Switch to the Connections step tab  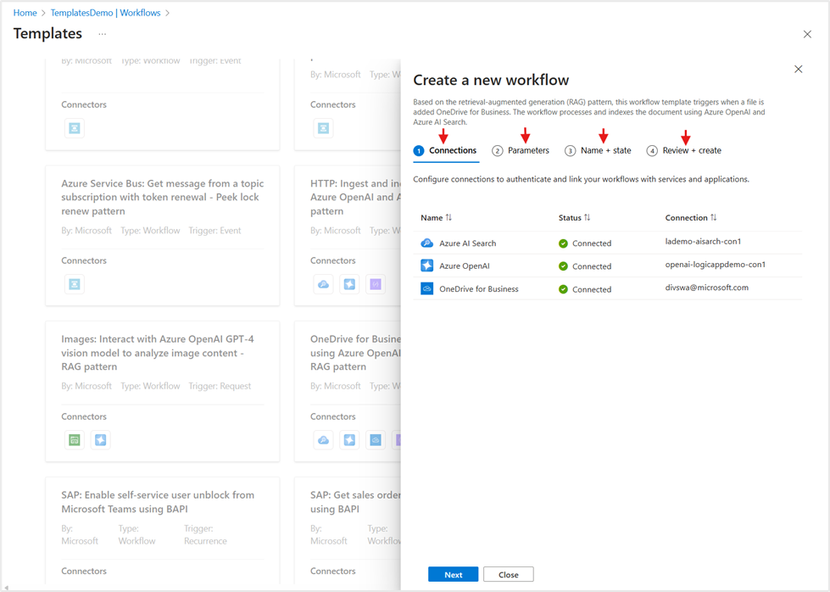pos(446,150)
